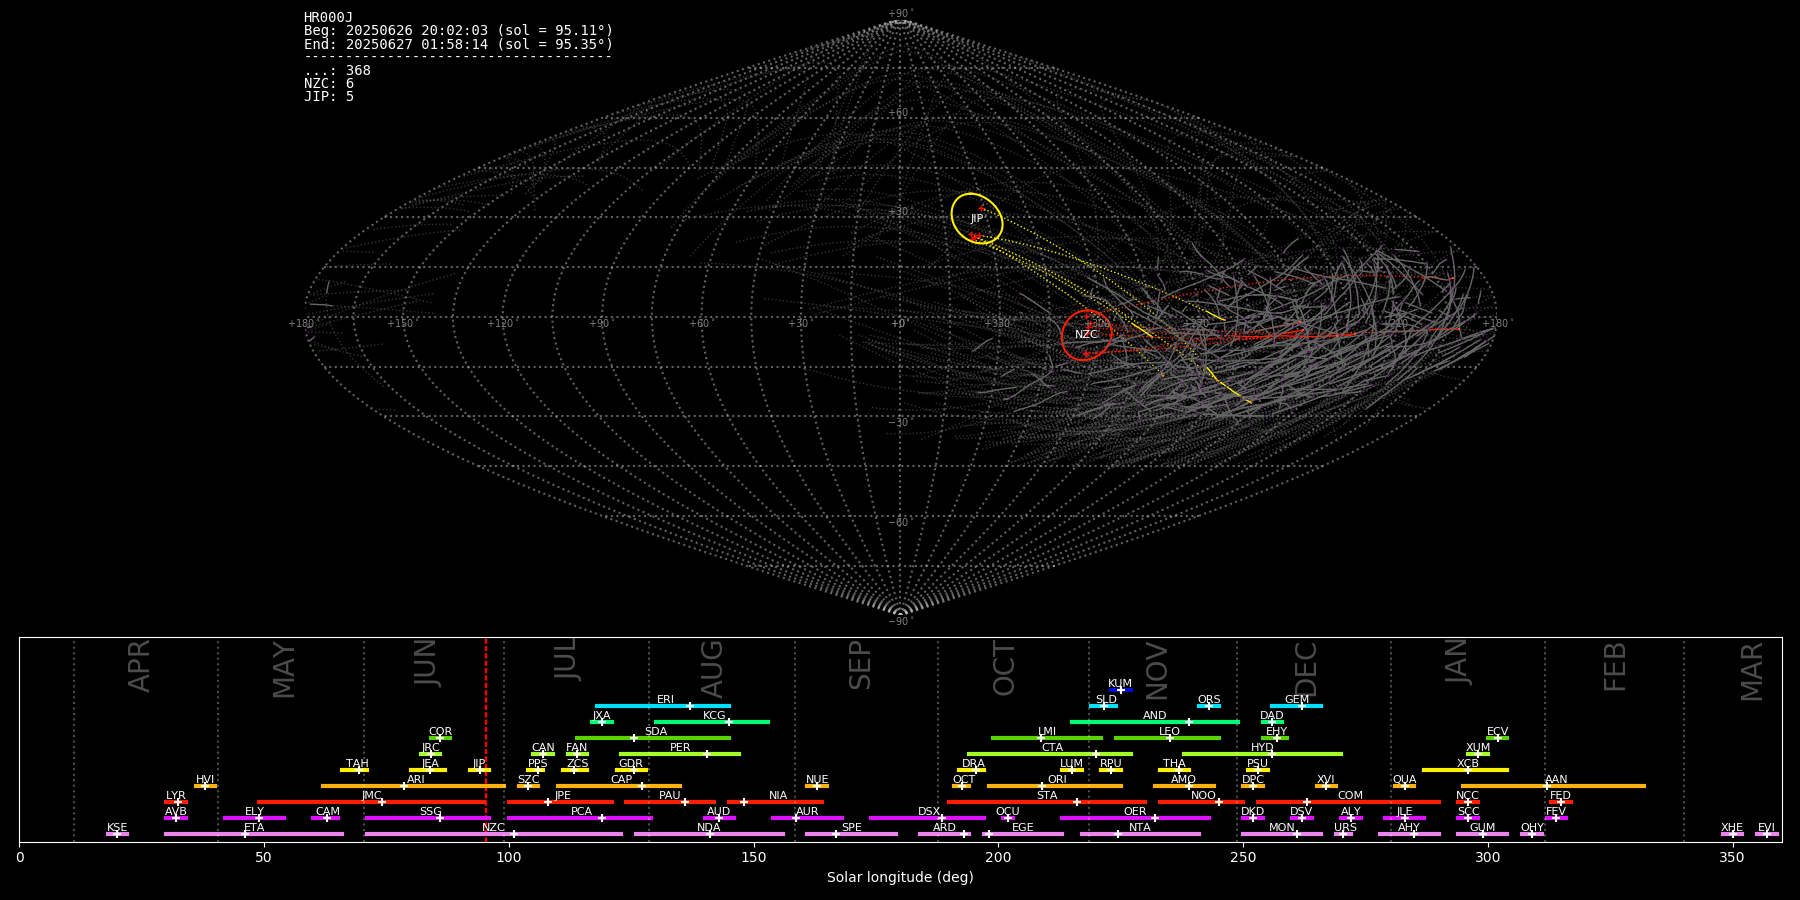The width and height of the screenshot is (1800, 900).
Task: Click the +120° longitude label on the map
Action: pos(500,323)
